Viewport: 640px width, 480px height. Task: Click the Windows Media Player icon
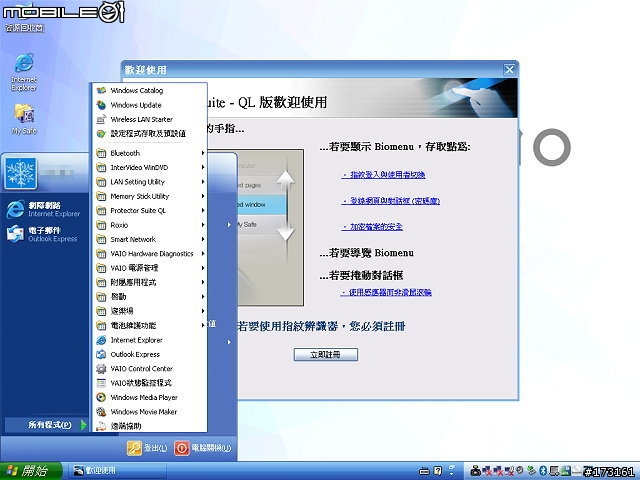[x=101, y=397]
